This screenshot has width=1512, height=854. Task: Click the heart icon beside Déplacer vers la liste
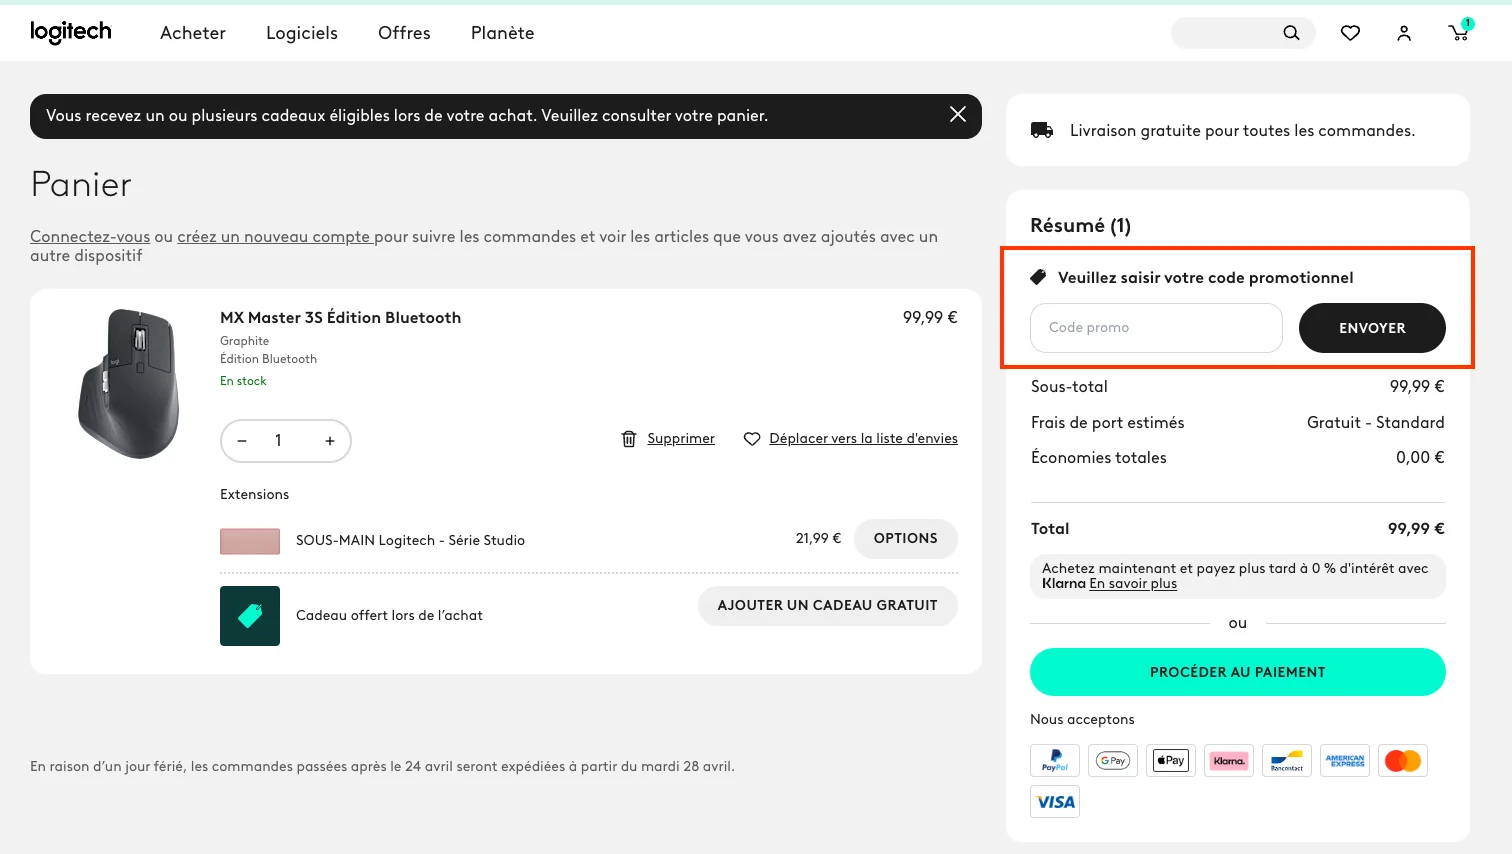tap(752, 439)
